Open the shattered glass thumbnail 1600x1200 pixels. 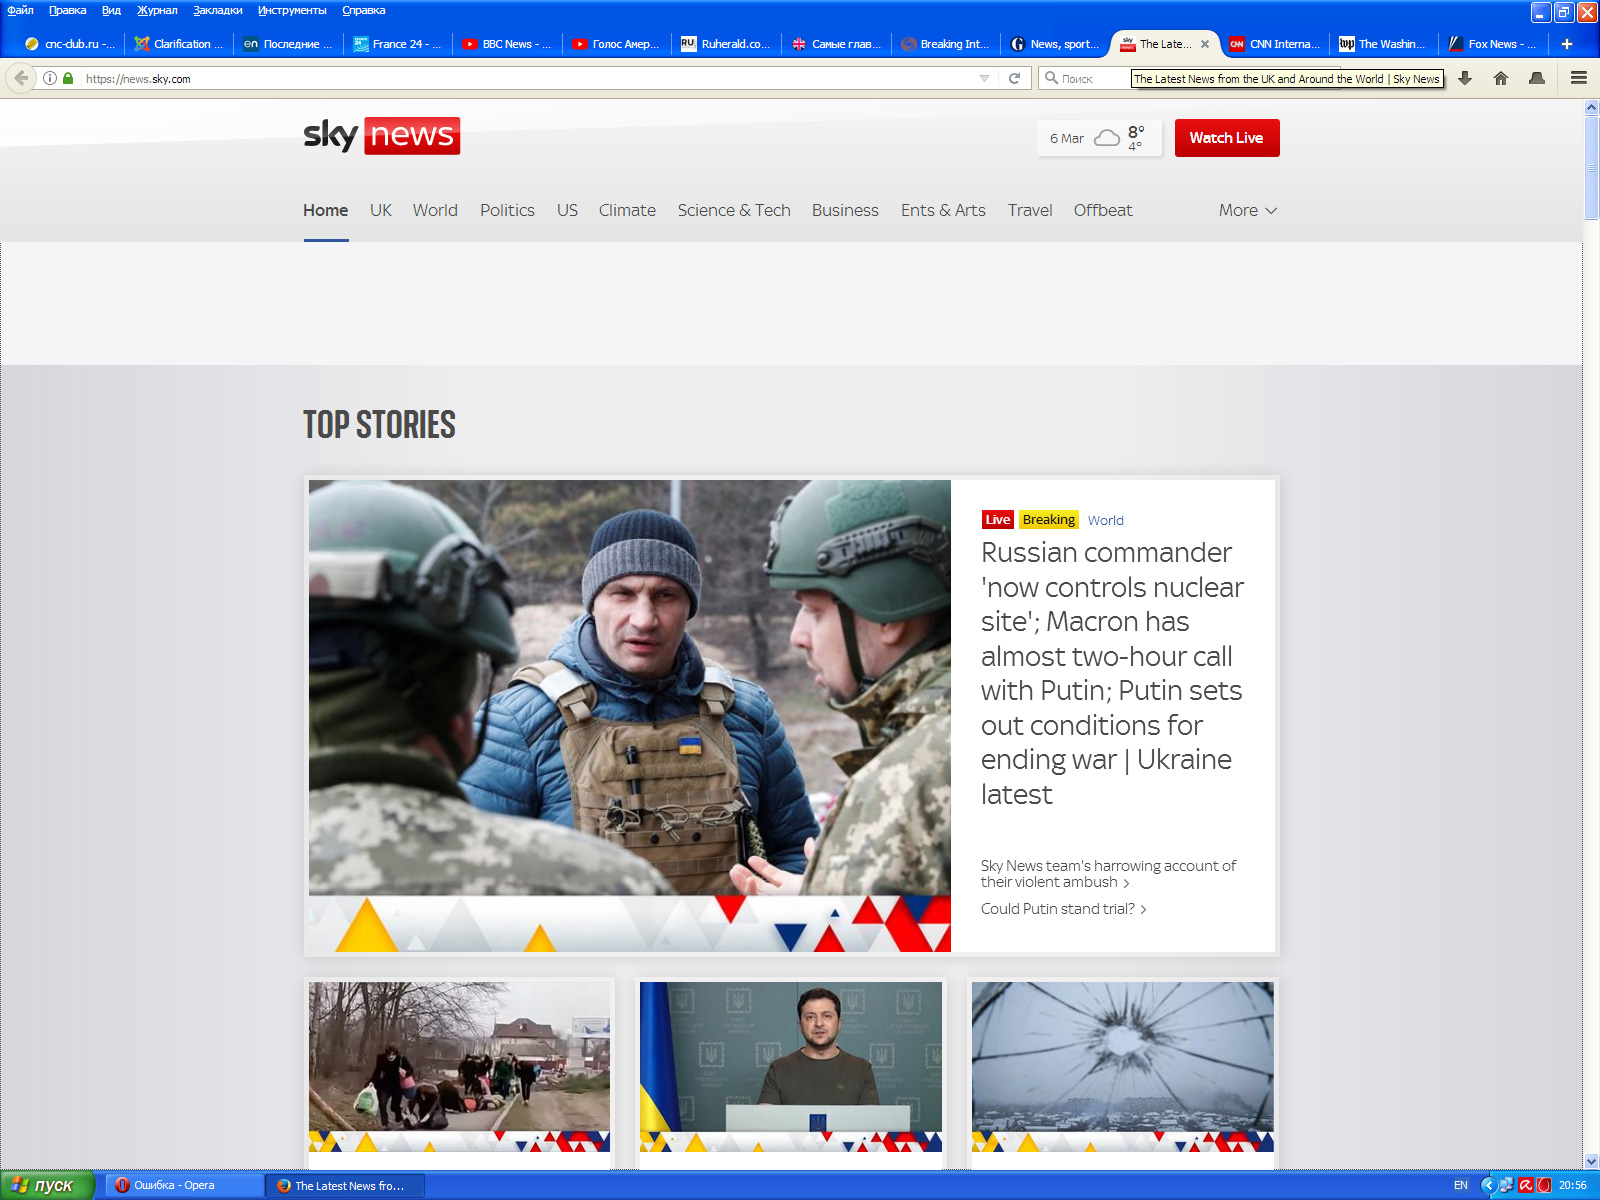[x=1123, y=1067]
